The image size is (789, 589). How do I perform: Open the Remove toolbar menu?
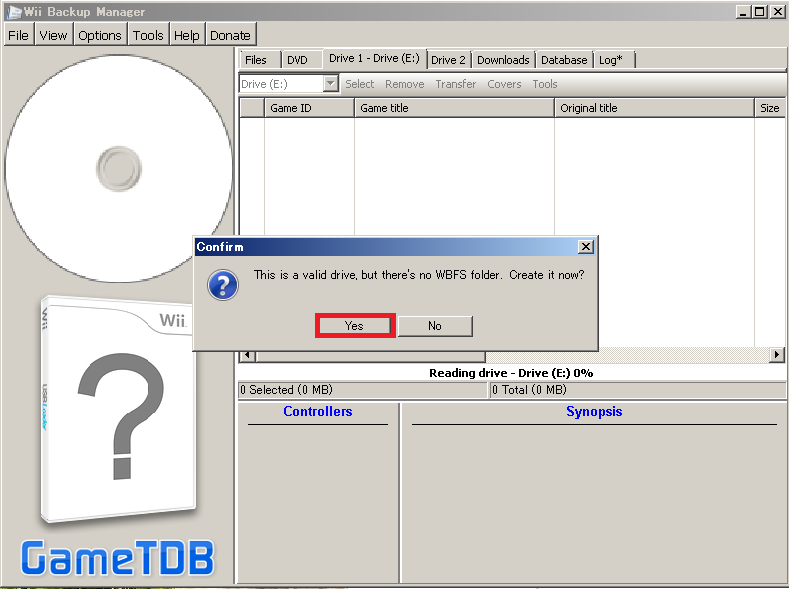pos(405,84)
